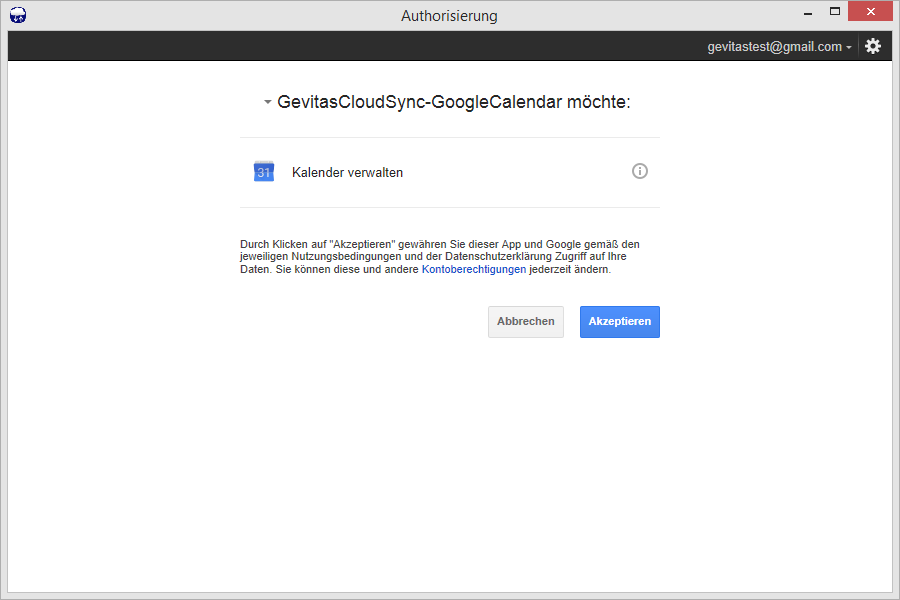Viewport: 900px width, 600px height.
Task: Select the Kalender verwalten permission text
Action: click(x=347, y=172)
